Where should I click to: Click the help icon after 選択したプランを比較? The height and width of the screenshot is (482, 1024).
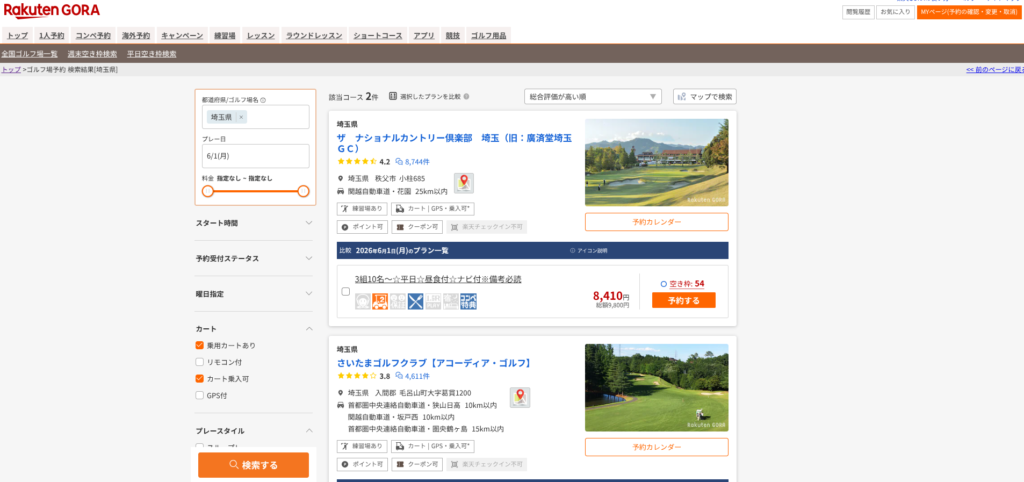pos(466,97)
